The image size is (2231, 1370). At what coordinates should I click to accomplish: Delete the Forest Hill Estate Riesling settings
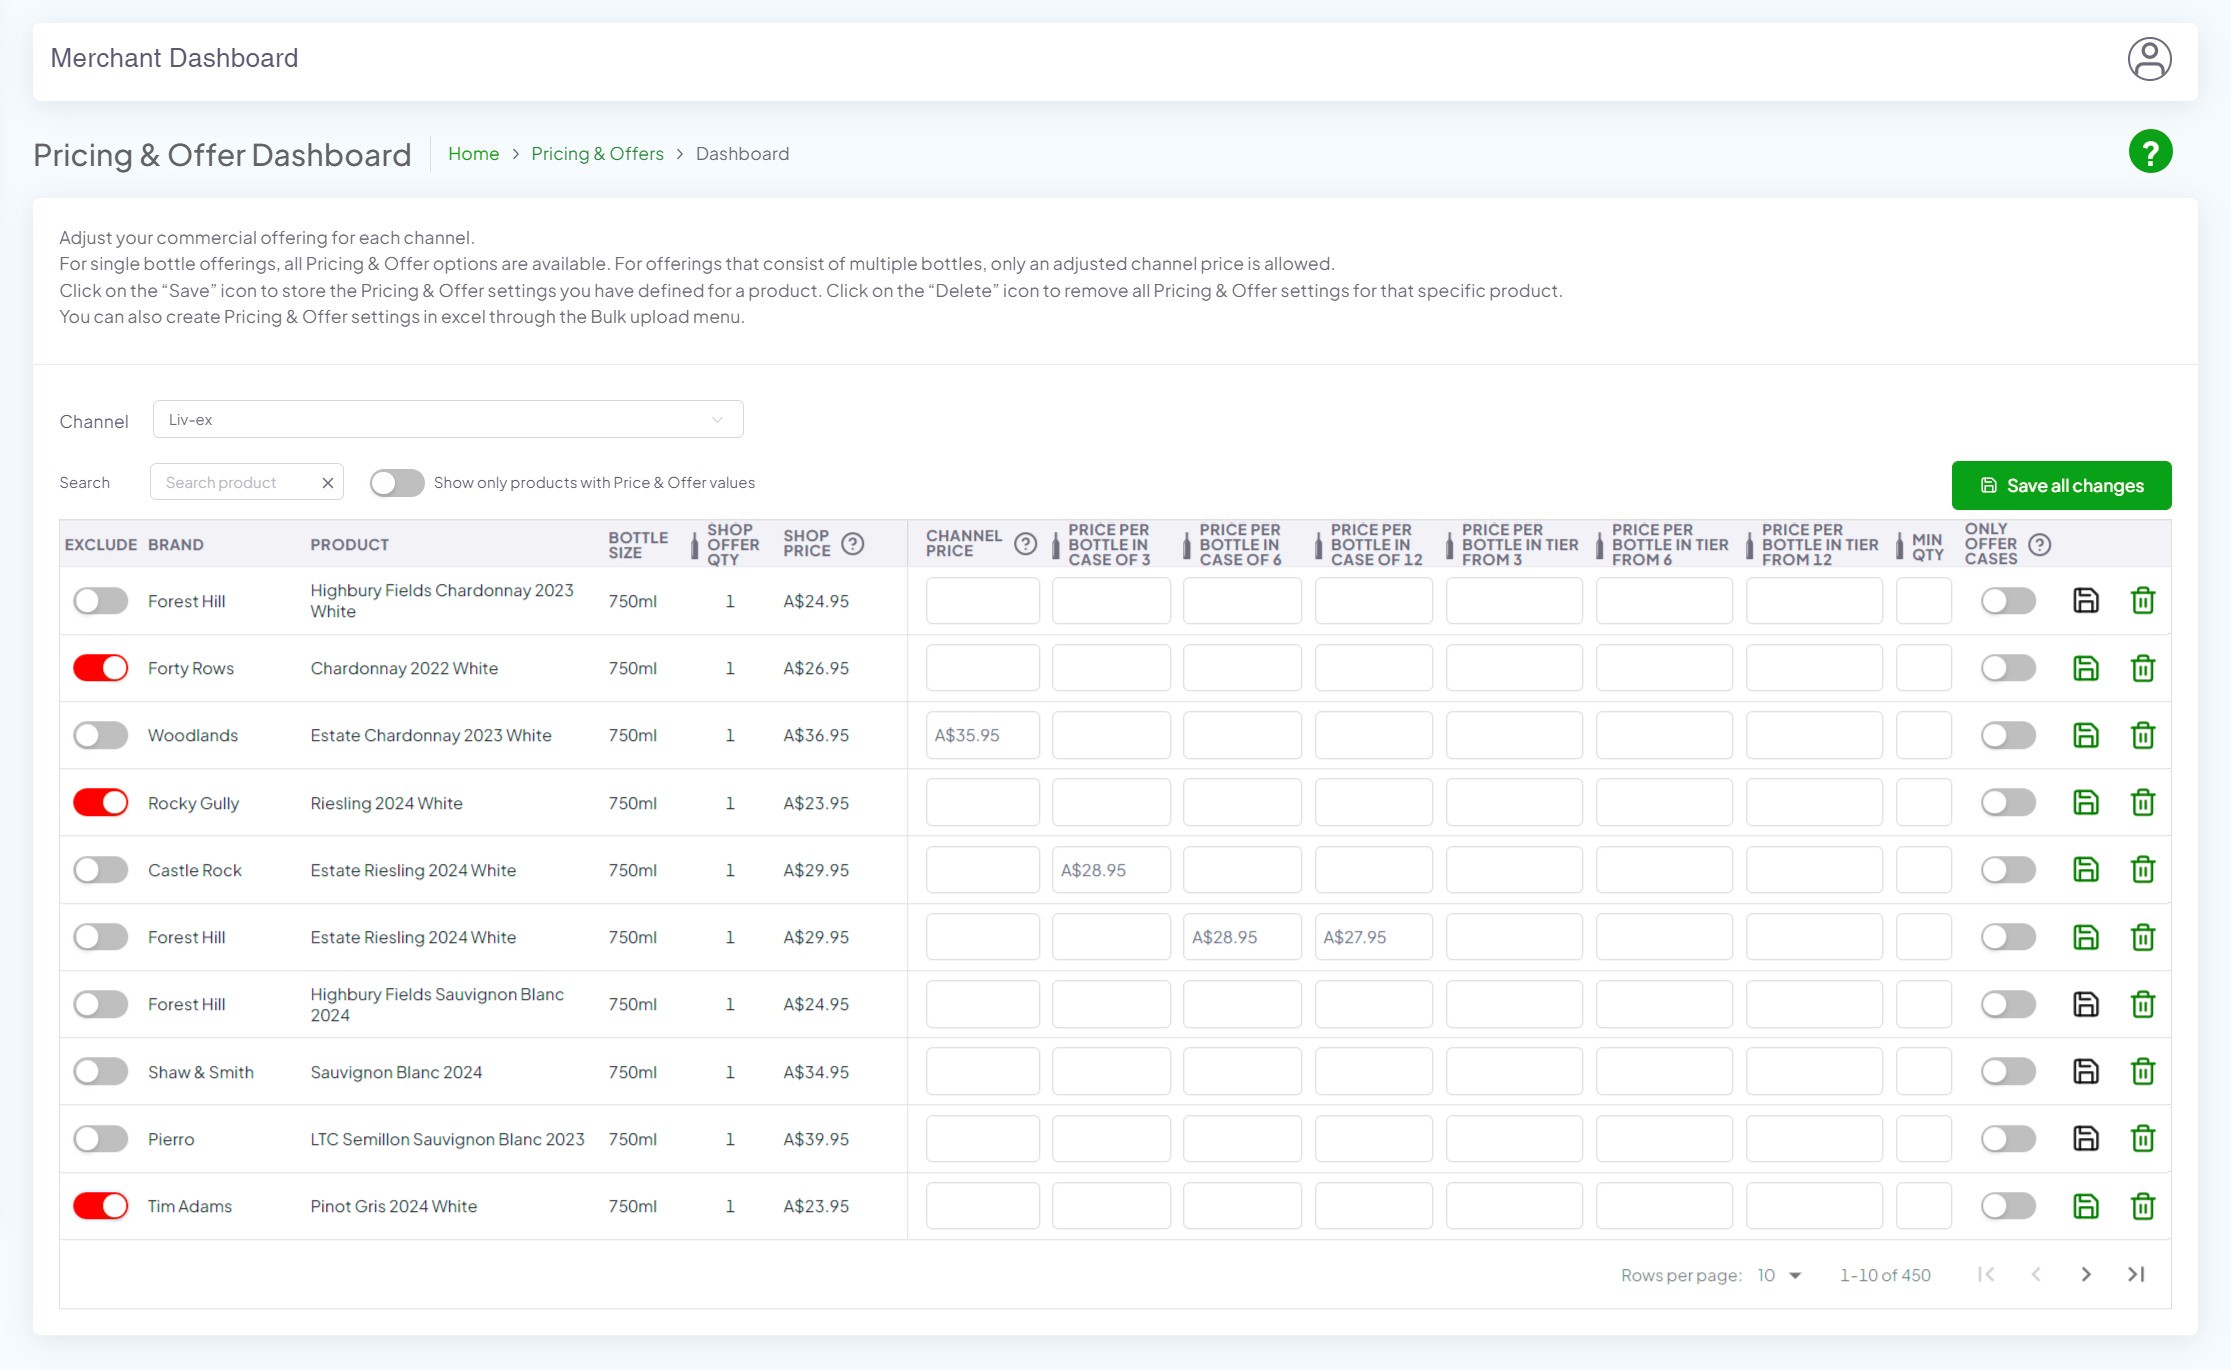[2143, 937]
